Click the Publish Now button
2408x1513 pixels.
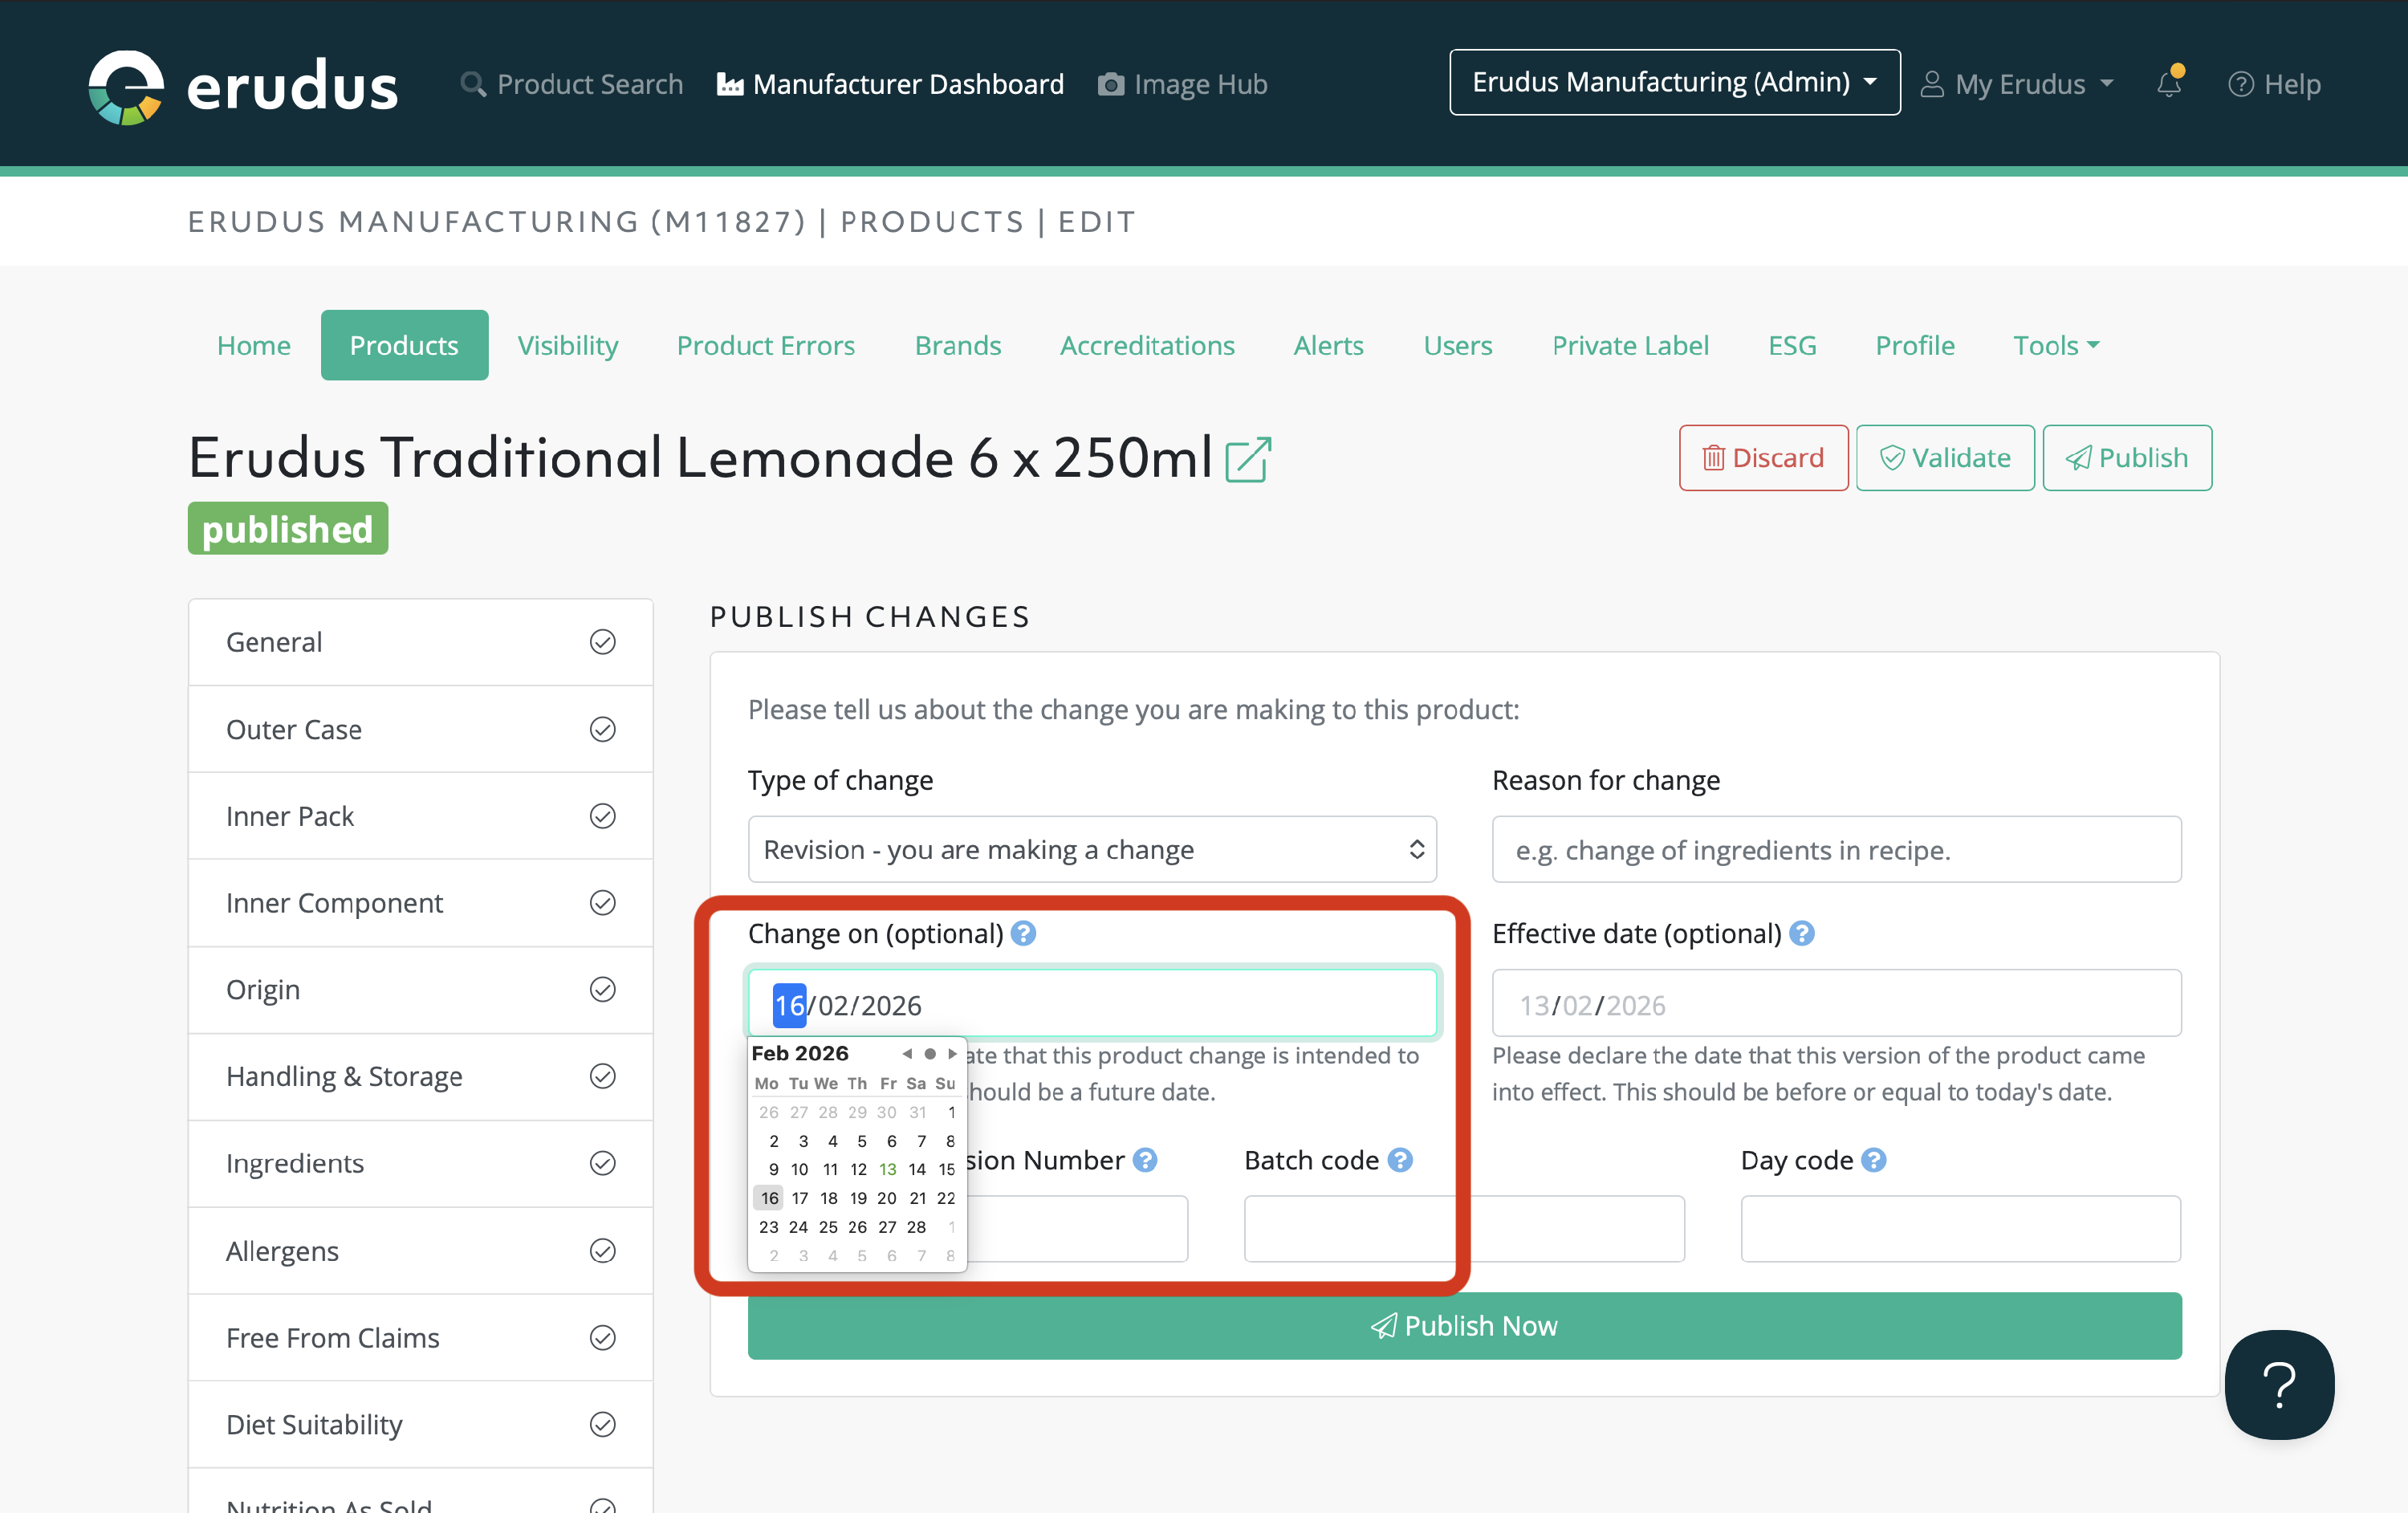coord(1464,1325)
